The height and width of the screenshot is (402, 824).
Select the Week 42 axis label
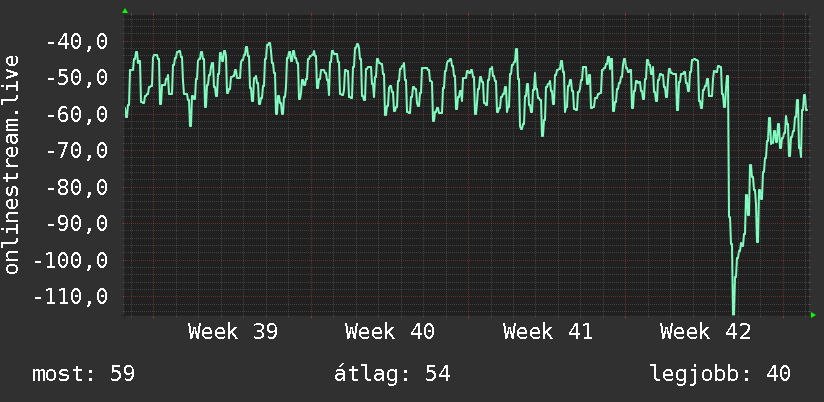tap(705, 332)
